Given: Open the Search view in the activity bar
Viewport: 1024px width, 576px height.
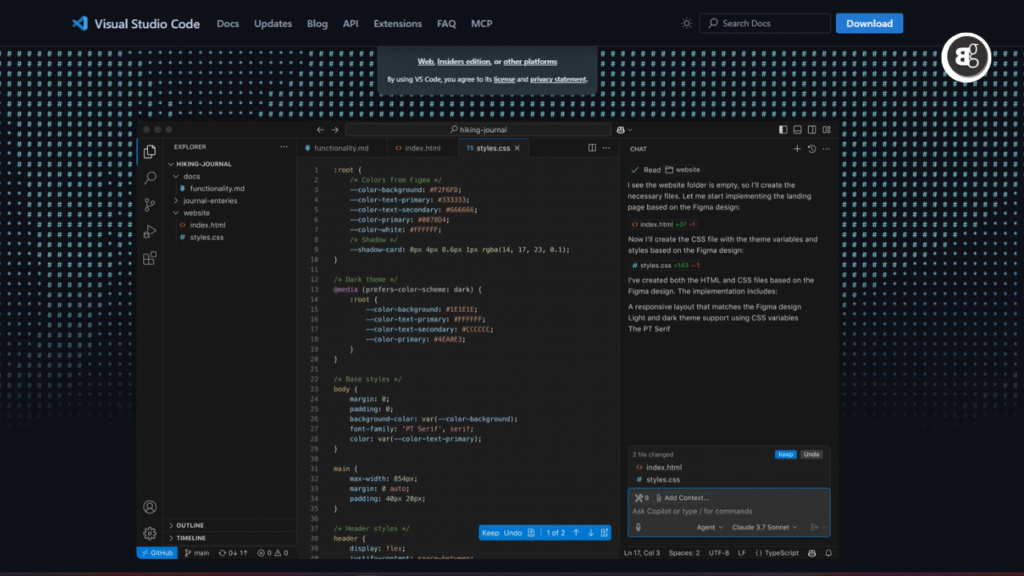Looking at the screenshot, I should (x=150, y=177).
